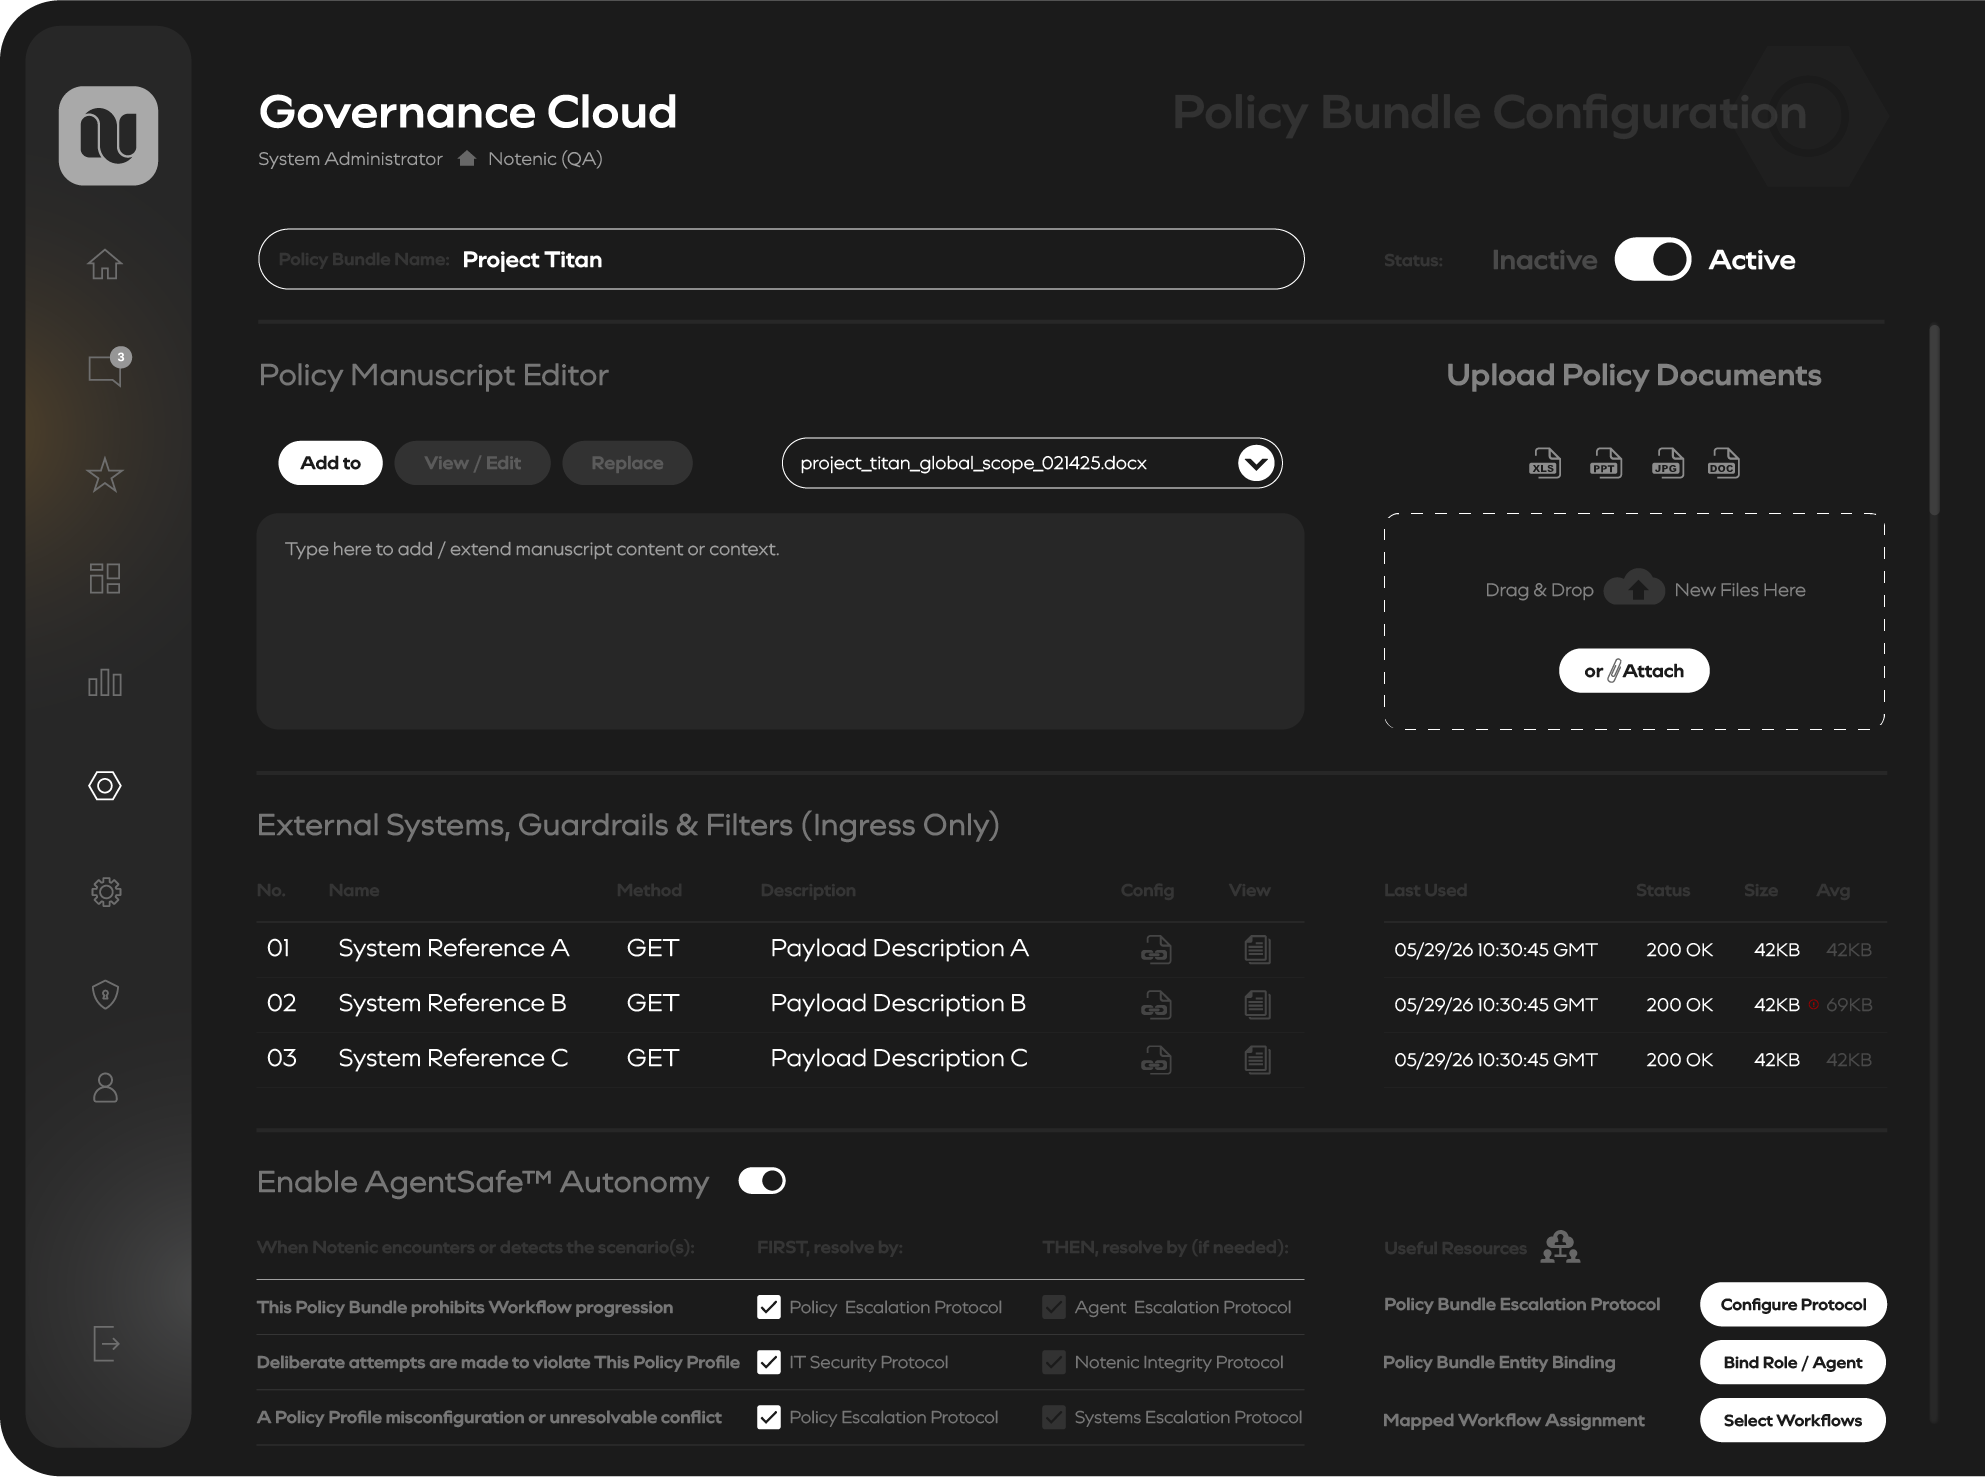Open the settings gear in sidebar
The height and width of the screenshot is (1477, 1985).
(x=105, y=891)
